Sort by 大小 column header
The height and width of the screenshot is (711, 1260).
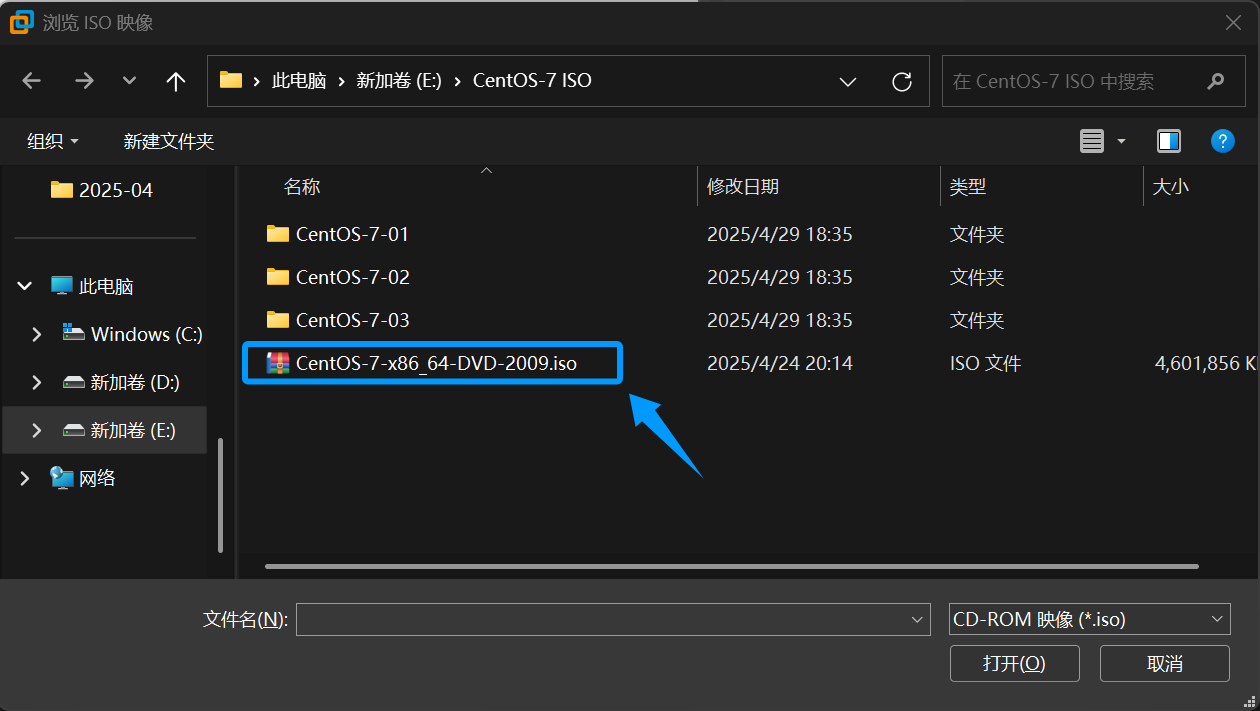click(x=1171, y=187)
